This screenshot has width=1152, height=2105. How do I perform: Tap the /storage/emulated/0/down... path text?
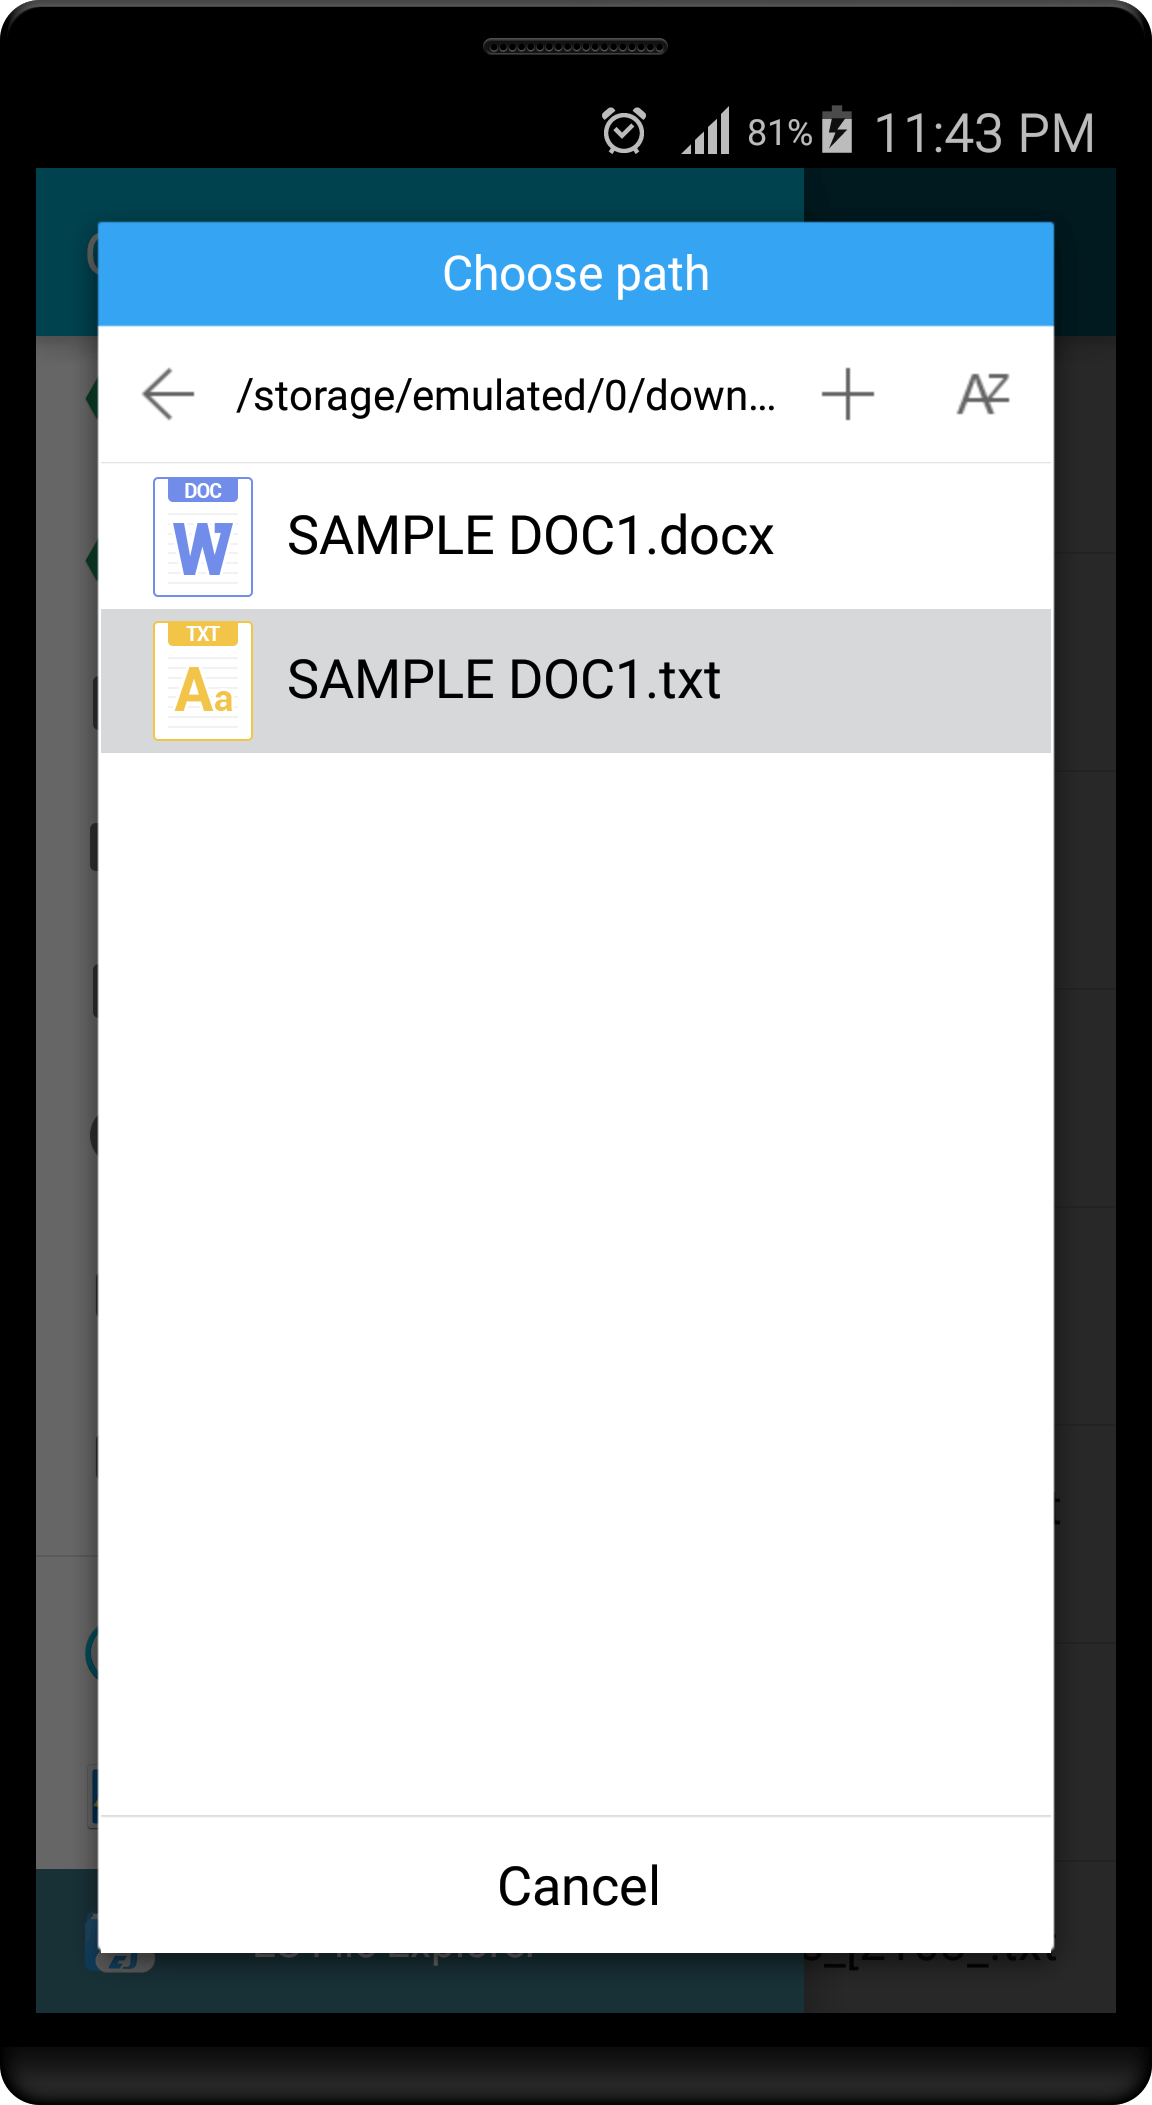[x=506, y=395]
